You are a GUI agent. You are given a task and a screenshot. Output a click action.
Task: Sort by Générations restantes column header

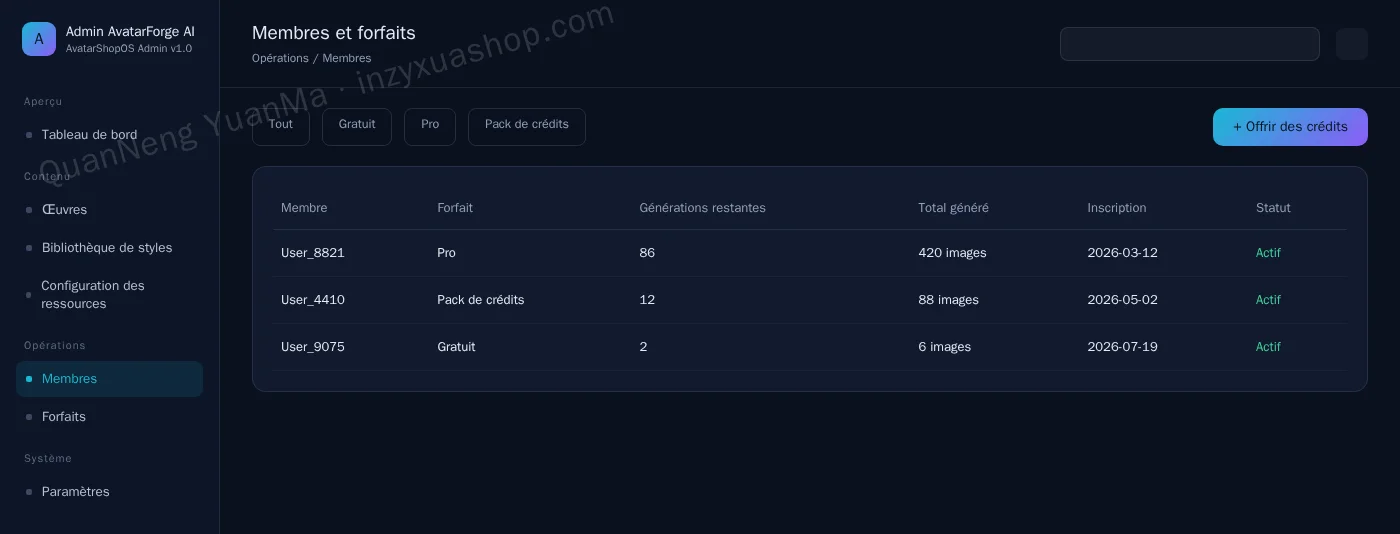702,208
